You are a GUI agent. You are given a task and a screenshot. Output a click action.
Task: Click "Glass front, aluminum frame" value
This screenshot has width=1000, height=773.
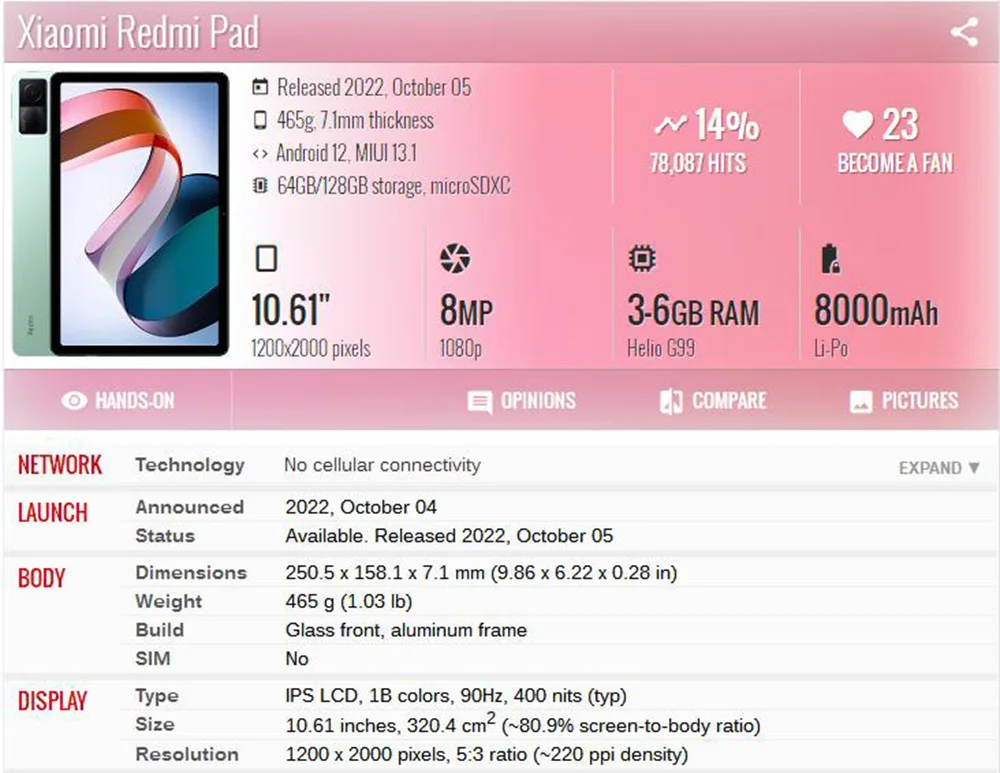[x=406, y=630]
